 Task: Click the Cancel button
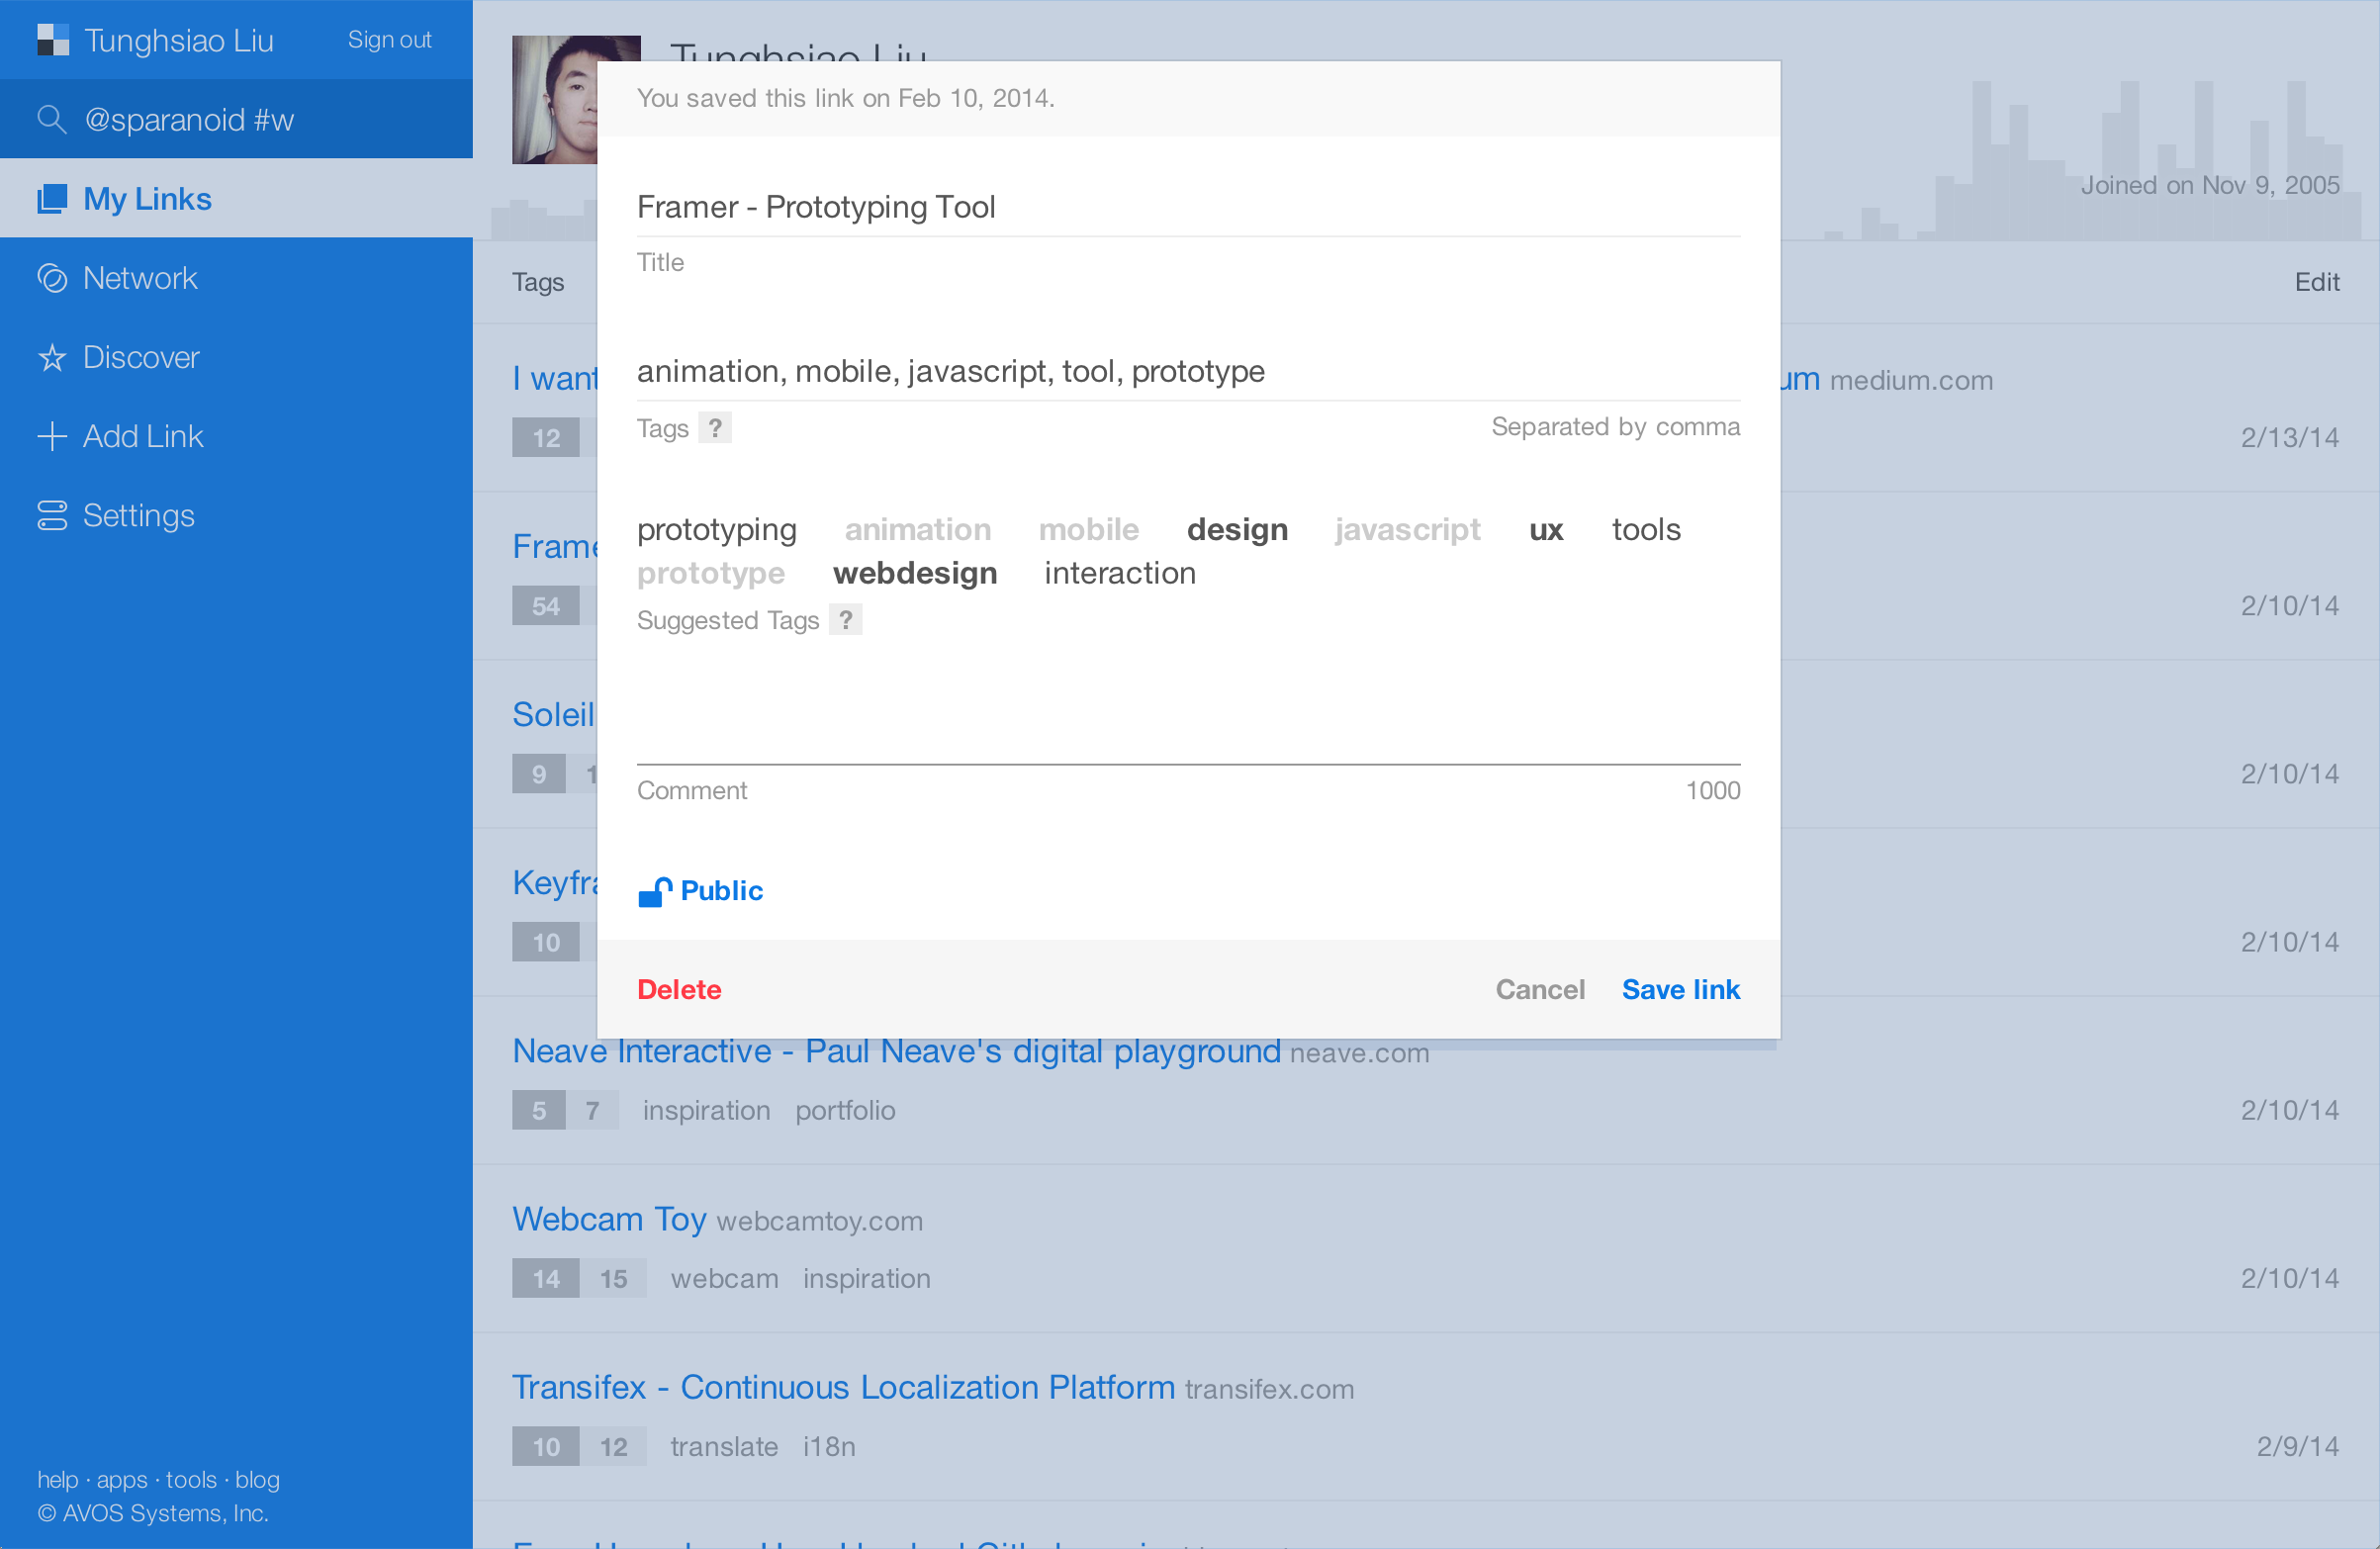coord(1540,989)
